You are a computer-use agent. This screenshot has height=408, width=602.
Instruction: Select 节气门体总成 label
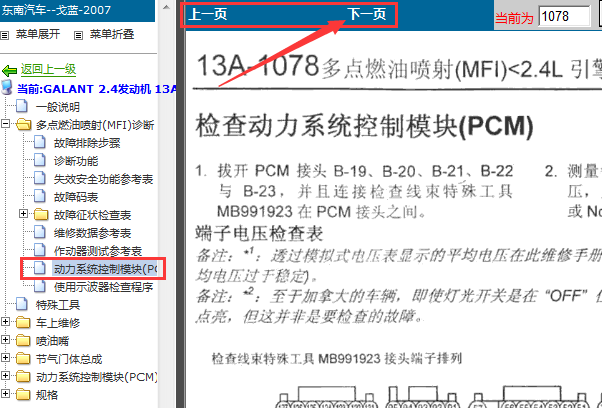69,359
